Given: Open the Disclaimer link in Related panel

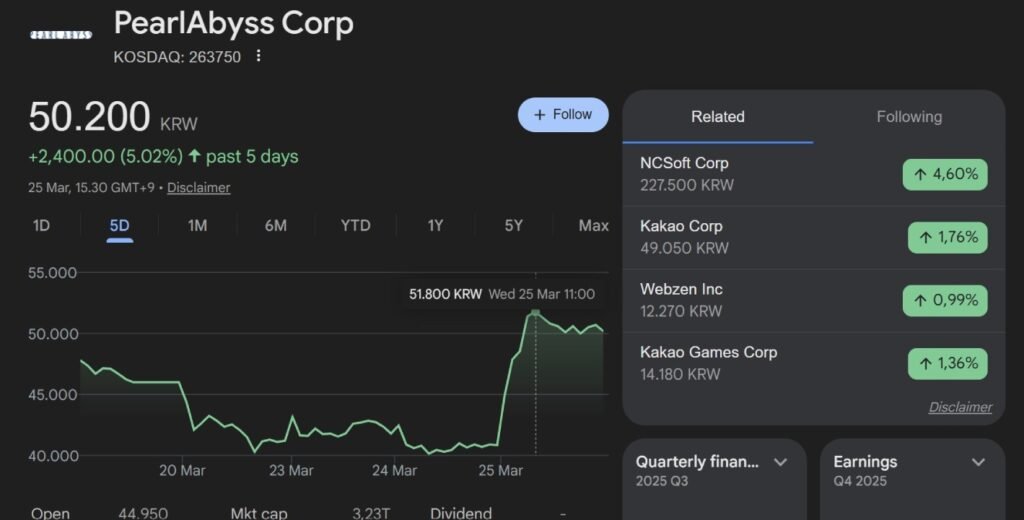Looking at the screenshot, I should click(x=960, y=407).
